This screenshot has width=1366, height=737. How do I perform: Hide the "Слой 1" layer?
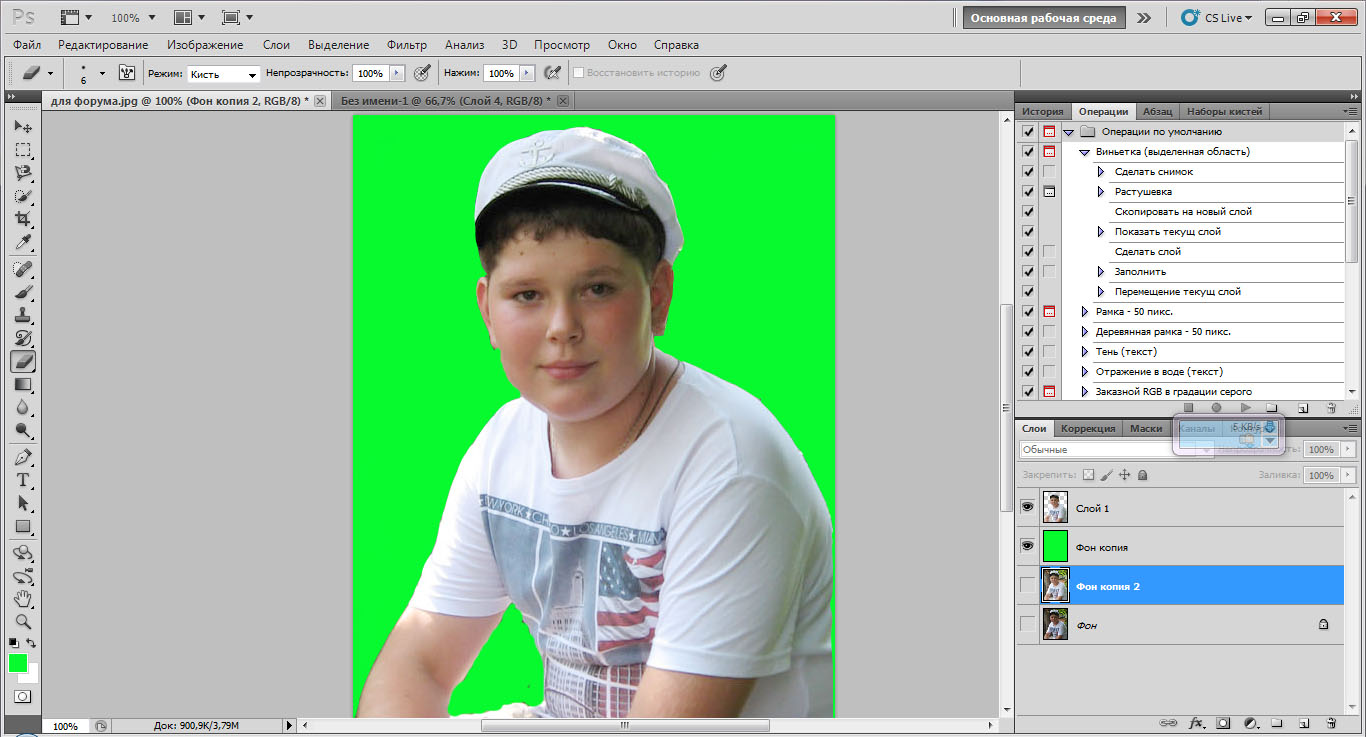[1027, 508]
